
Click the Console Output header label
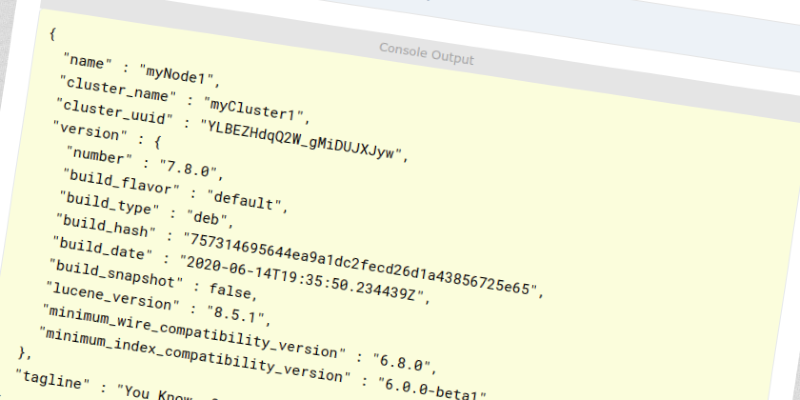[426, 52]
